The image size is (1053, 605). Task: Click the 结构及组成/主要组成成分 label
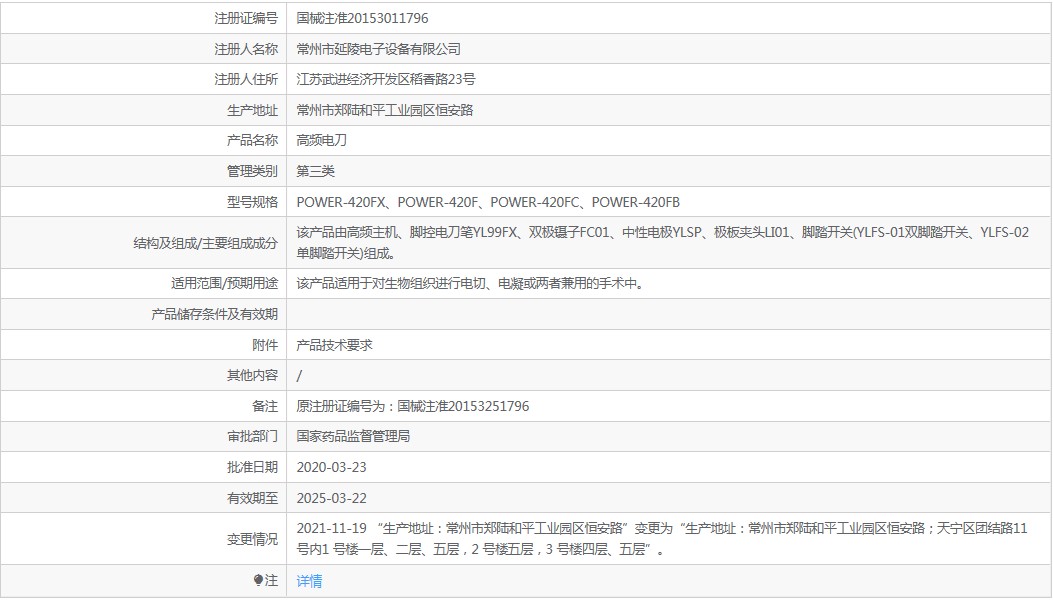(x=205, y=243)
